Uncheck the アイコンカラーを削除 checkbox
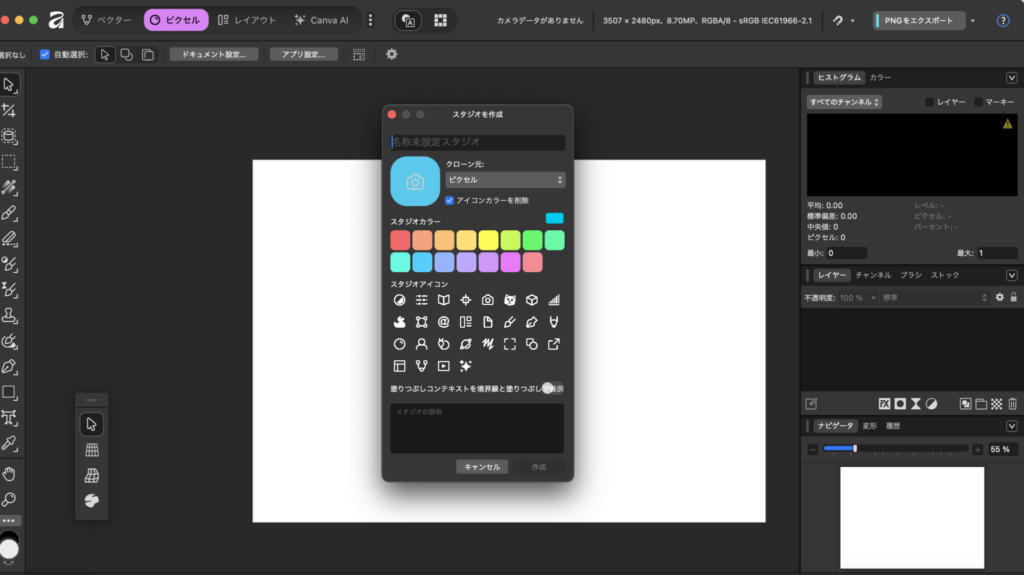 pos(450,200)
